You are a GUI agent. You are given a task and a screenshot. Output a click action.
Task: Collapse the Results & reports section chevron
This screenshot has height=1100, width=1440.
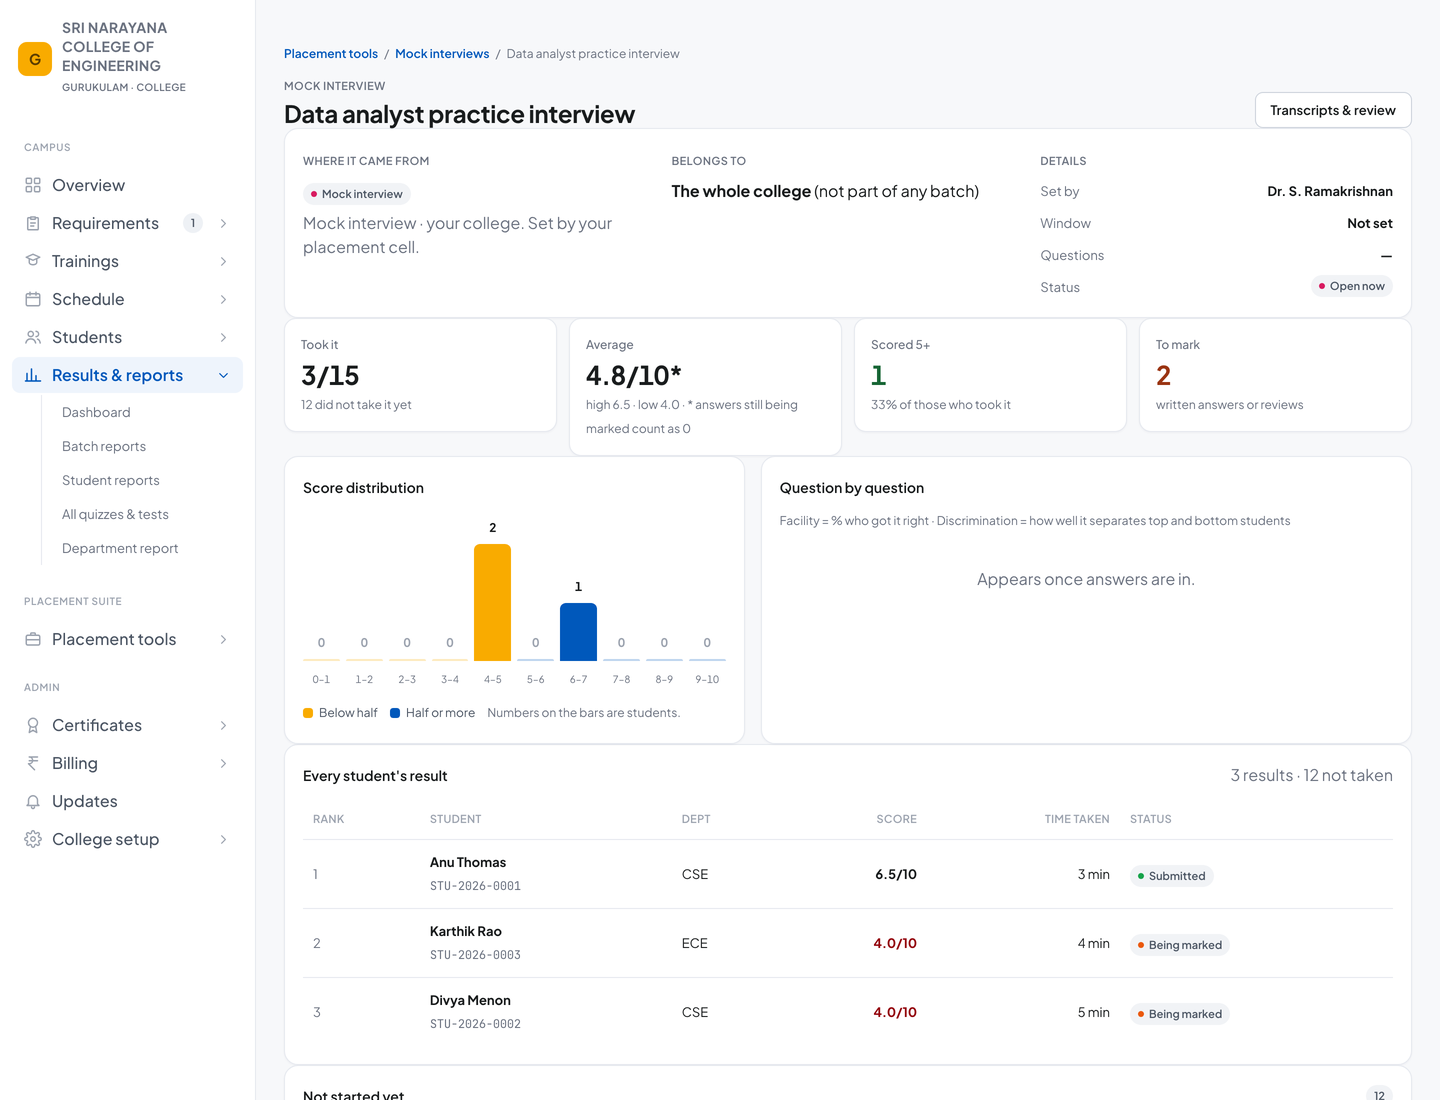coord(223,375)
